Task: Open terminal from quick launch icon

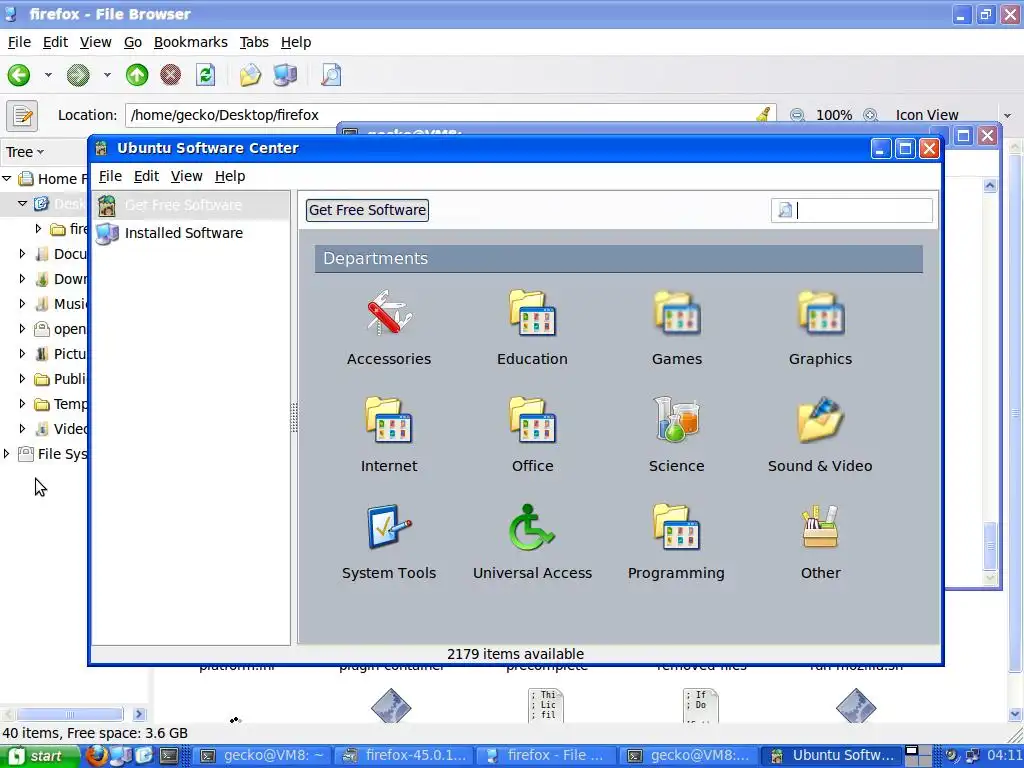Action: (x=169, y=756)
